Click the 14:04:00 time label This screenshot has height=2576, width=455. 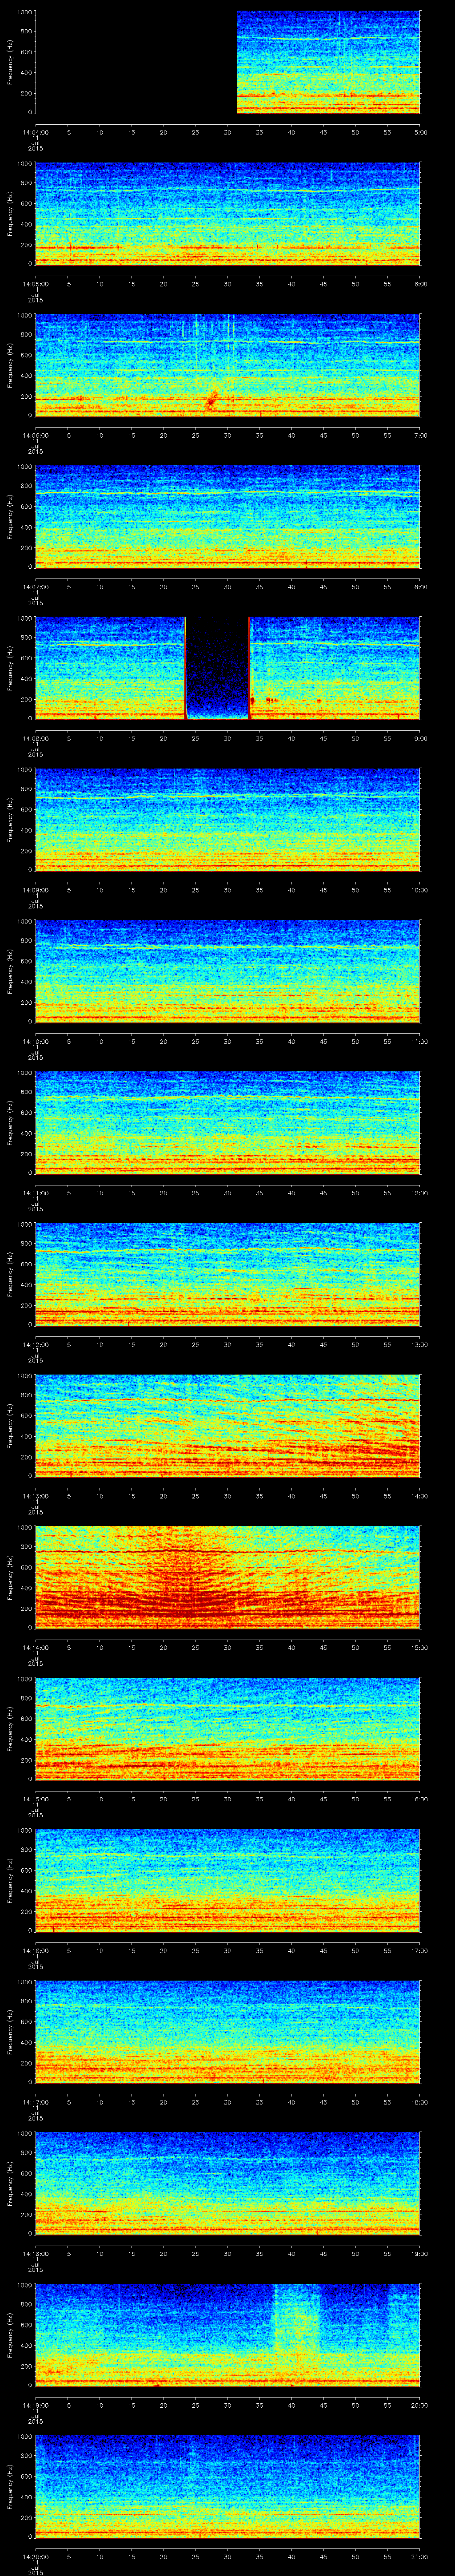click(35, 132)
